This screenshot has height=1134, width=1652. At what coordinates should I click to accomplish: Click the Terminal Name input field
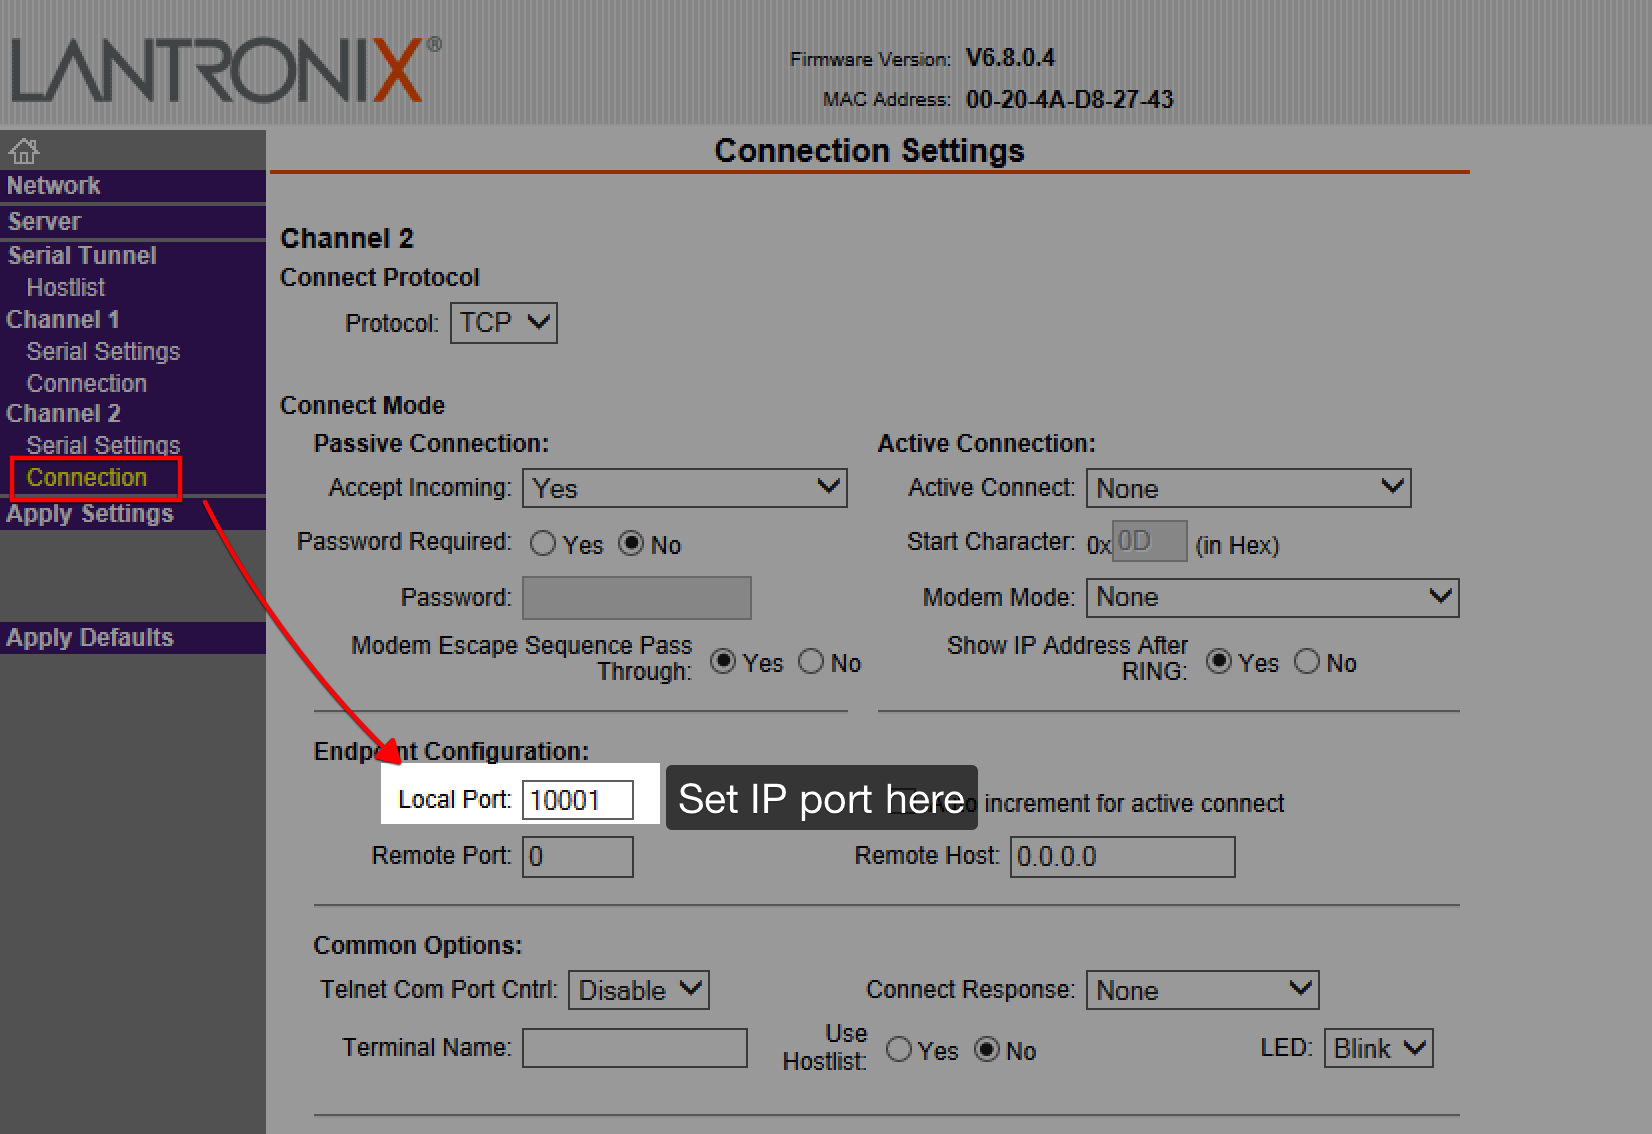635,1048
